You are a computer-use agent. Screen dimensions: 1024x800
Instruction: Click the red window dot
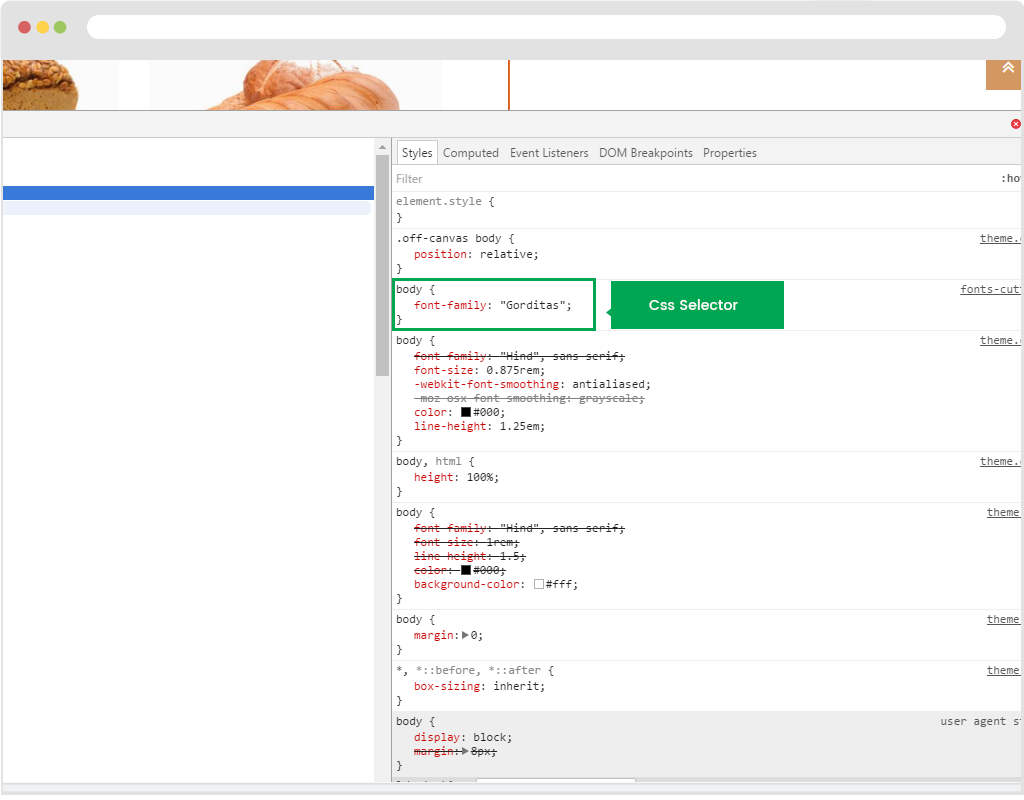[x=24, y=27]
